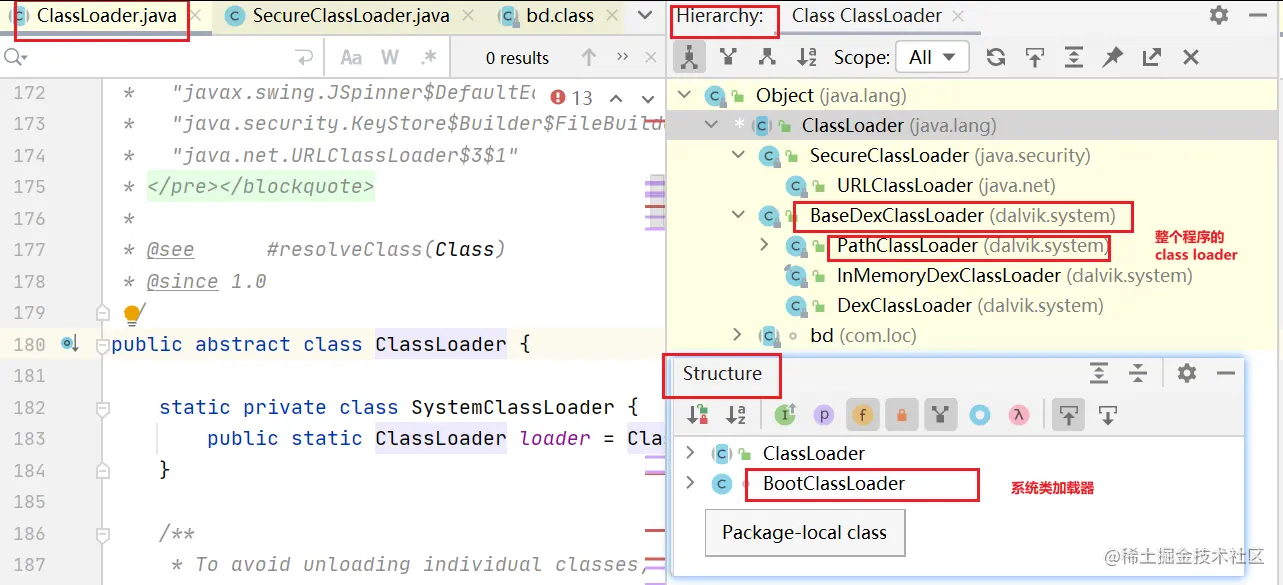Expand all nodes in Hierarchy toolbar
This screenshot has width=1283, height=585.
(1074, 57)
